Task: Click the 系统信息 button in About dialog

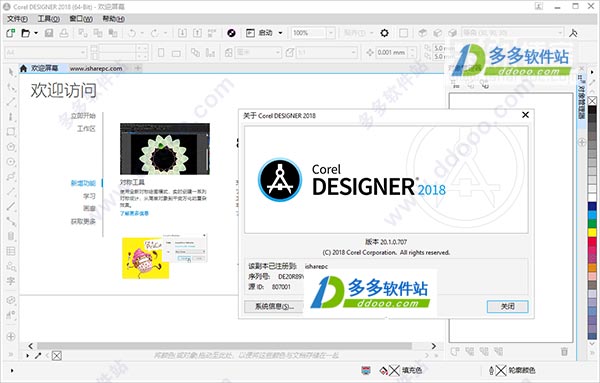Action: 274,306
